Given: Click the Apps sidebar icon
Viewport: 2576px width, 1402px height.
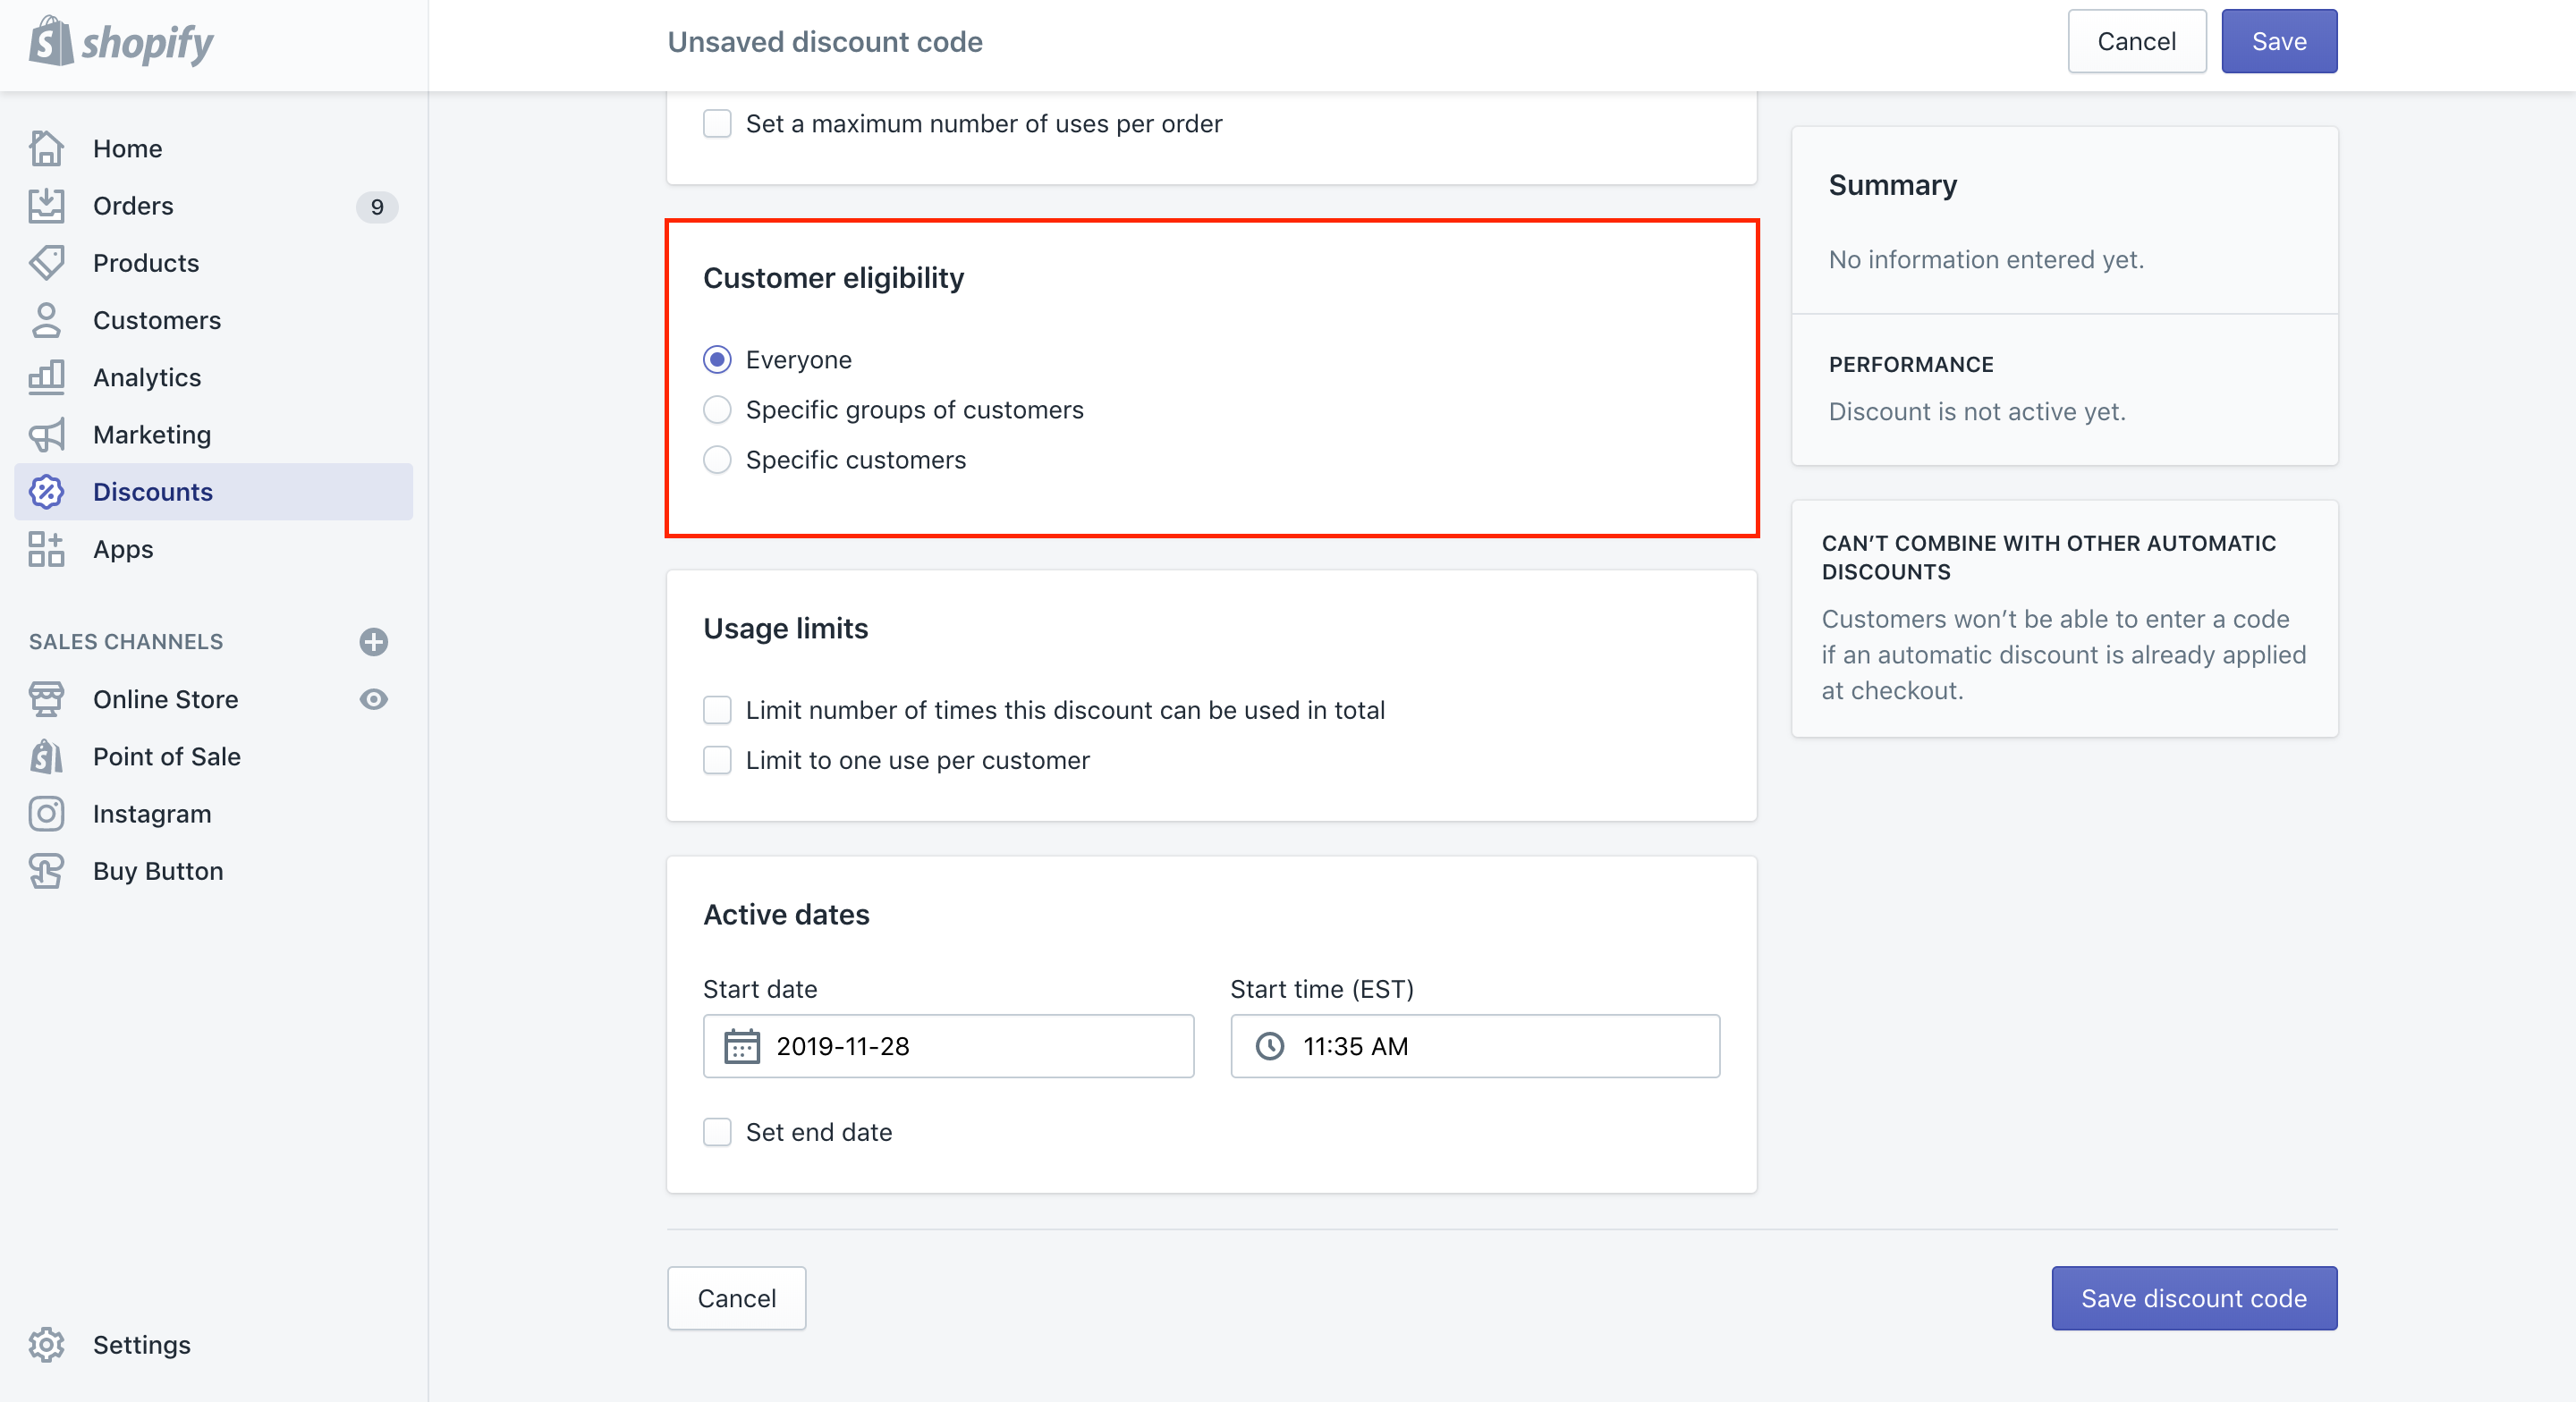Looking at the screenshot, I should pyautogui.click(x=47, y=549).
